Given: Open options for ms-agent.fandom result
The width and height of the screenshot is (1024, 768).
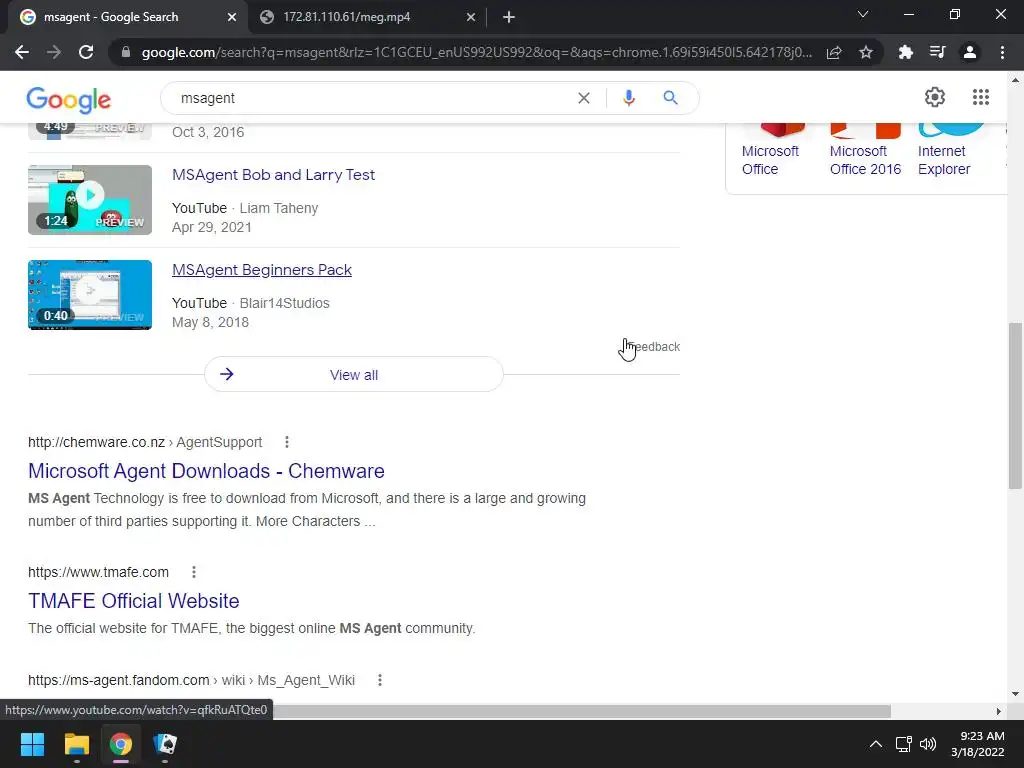Looking at the screenshot, I should click(379, 680).
